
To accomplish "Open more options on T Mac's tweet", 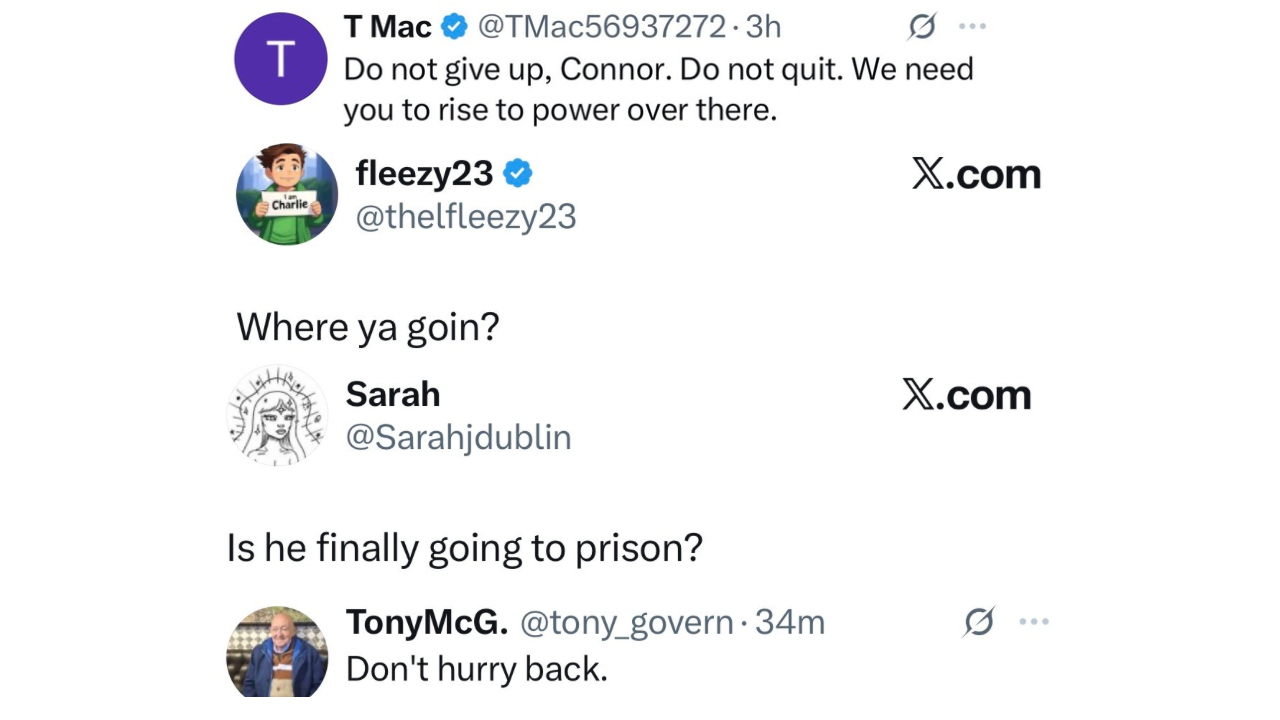I will click(972, 28).
